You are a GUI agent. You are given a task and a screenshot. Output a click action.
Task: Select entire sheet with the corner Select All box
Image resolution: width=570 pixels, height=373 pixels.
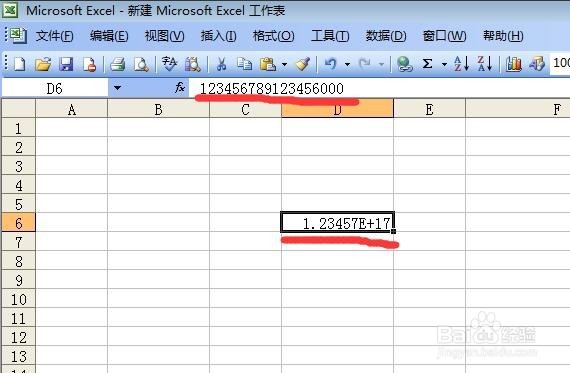(19, 109)
